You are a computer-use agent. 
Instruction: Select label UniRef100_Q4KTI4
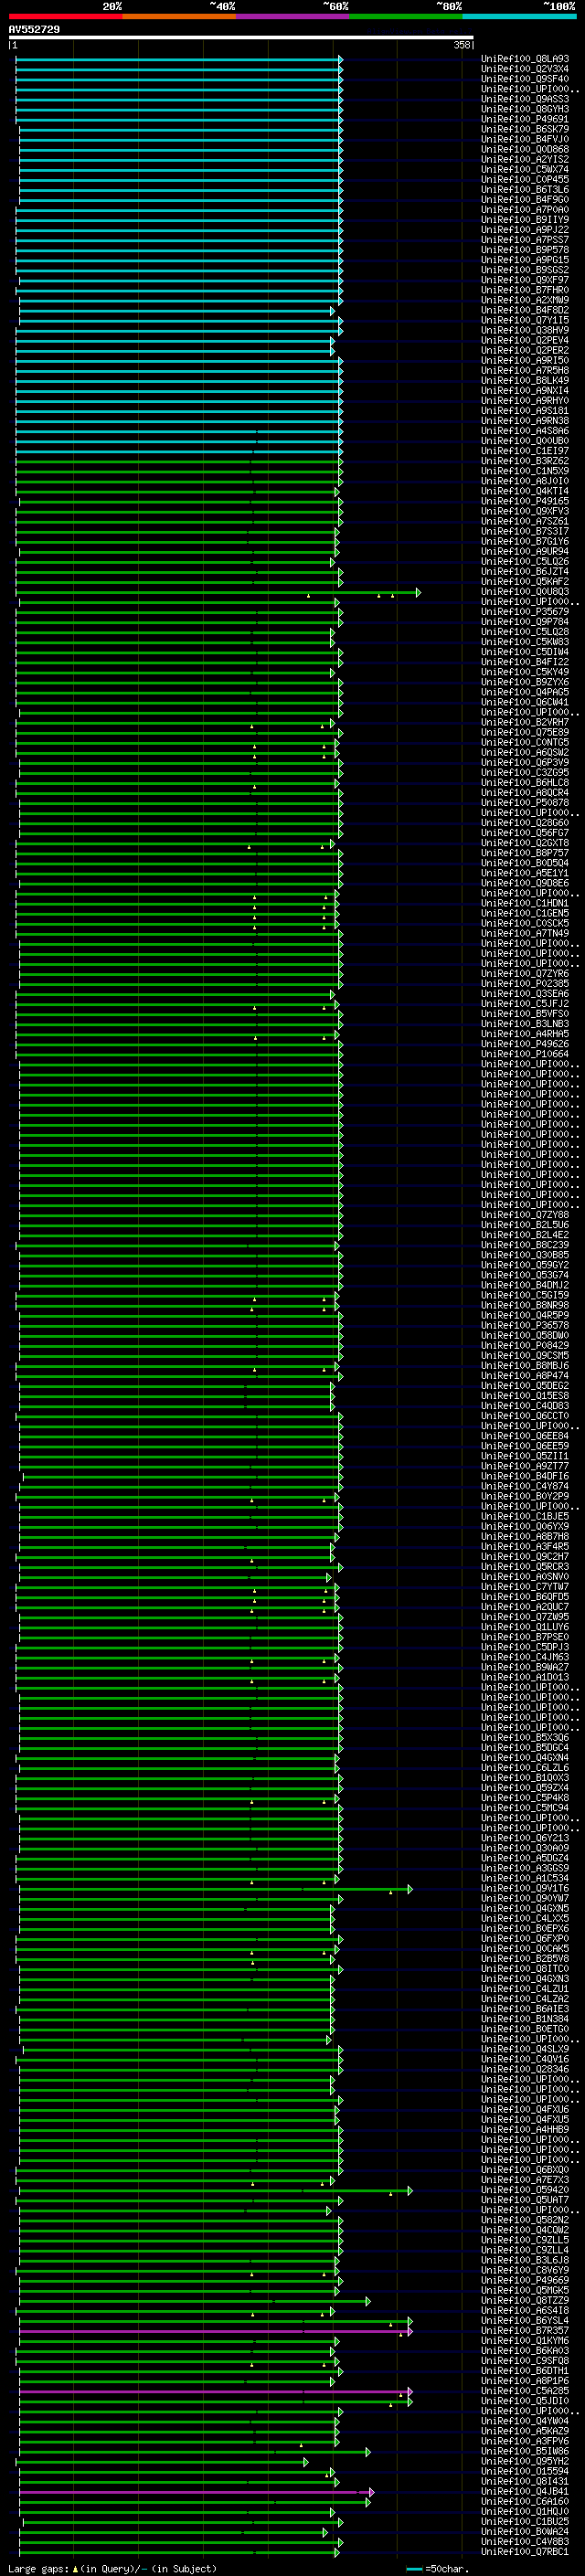525,491
